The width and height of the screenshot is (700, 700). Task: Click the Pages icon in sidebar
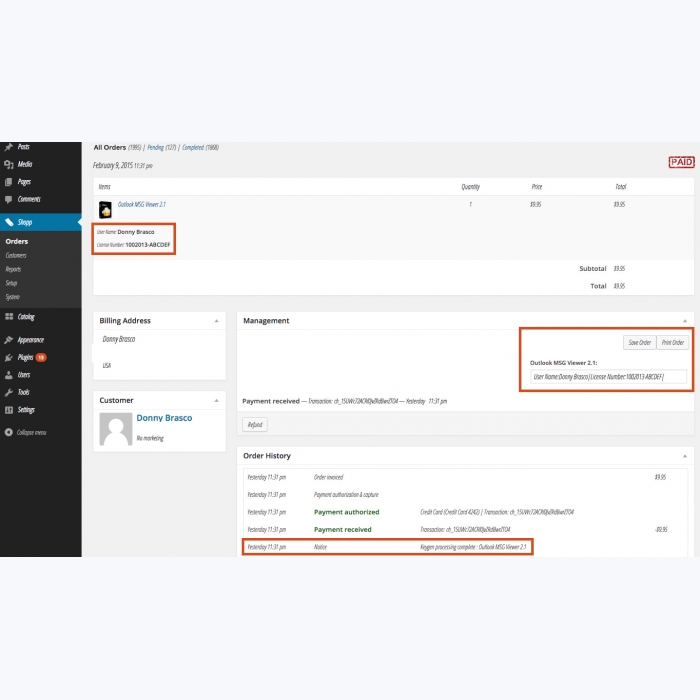(x=8, y=182)
